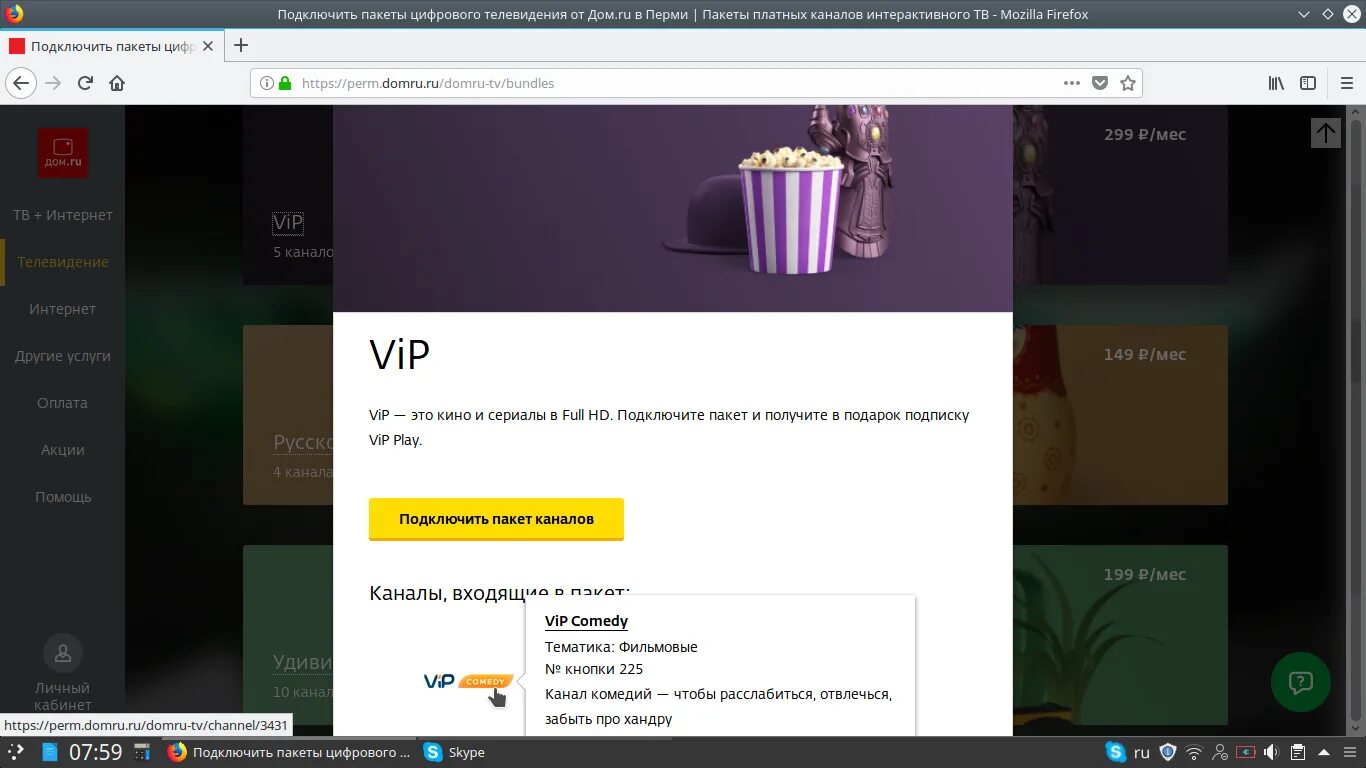Click the blue document icon in taskbar
This screenshot has width=1366, height=768.
50,752
